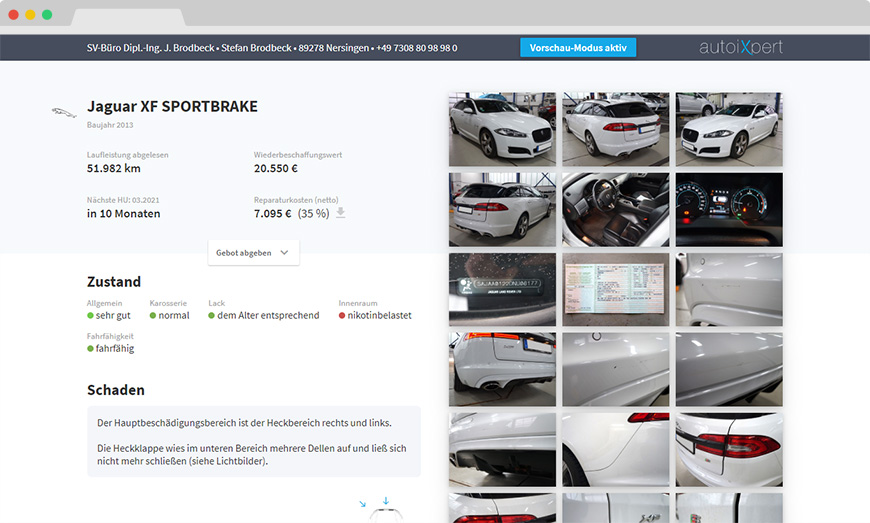Image resolution: width=870 pixels, height=523 pixels.
Task: Click the normal Karosserie status
Action: pyautogui.click(x=169, y=315)
